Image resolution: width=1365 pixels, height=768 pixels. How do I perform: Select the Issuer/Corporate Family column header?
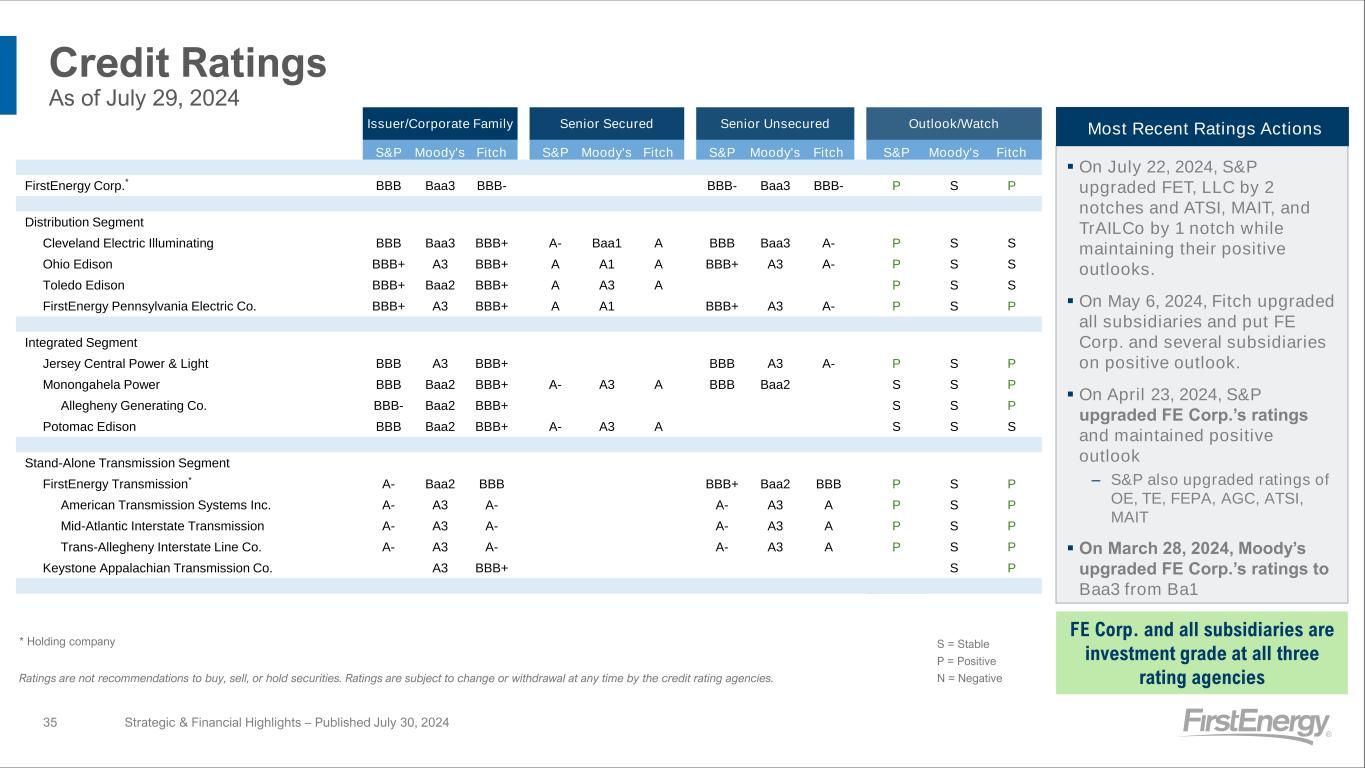pos(440,124)
